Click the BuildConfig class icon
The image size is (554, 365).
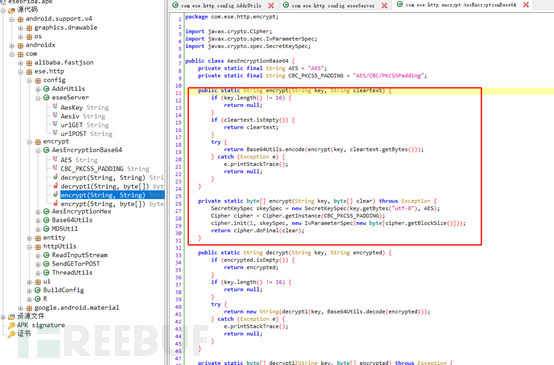coord(38,290)
